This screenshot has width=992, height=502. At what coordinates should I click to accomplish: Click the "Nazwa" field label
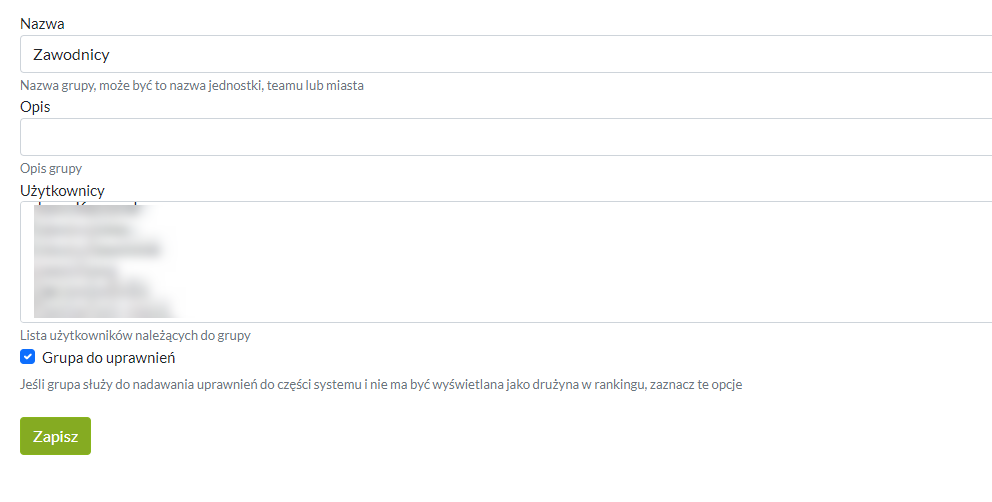(x=42, y=22)
